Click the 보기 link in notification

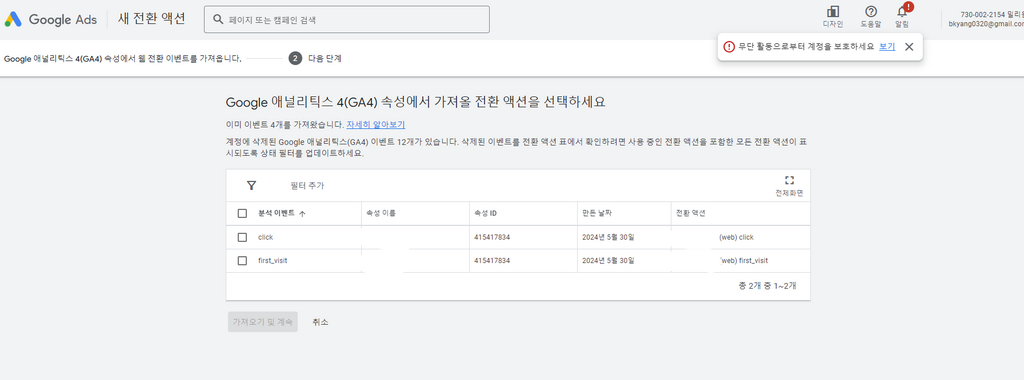point(887,47)
